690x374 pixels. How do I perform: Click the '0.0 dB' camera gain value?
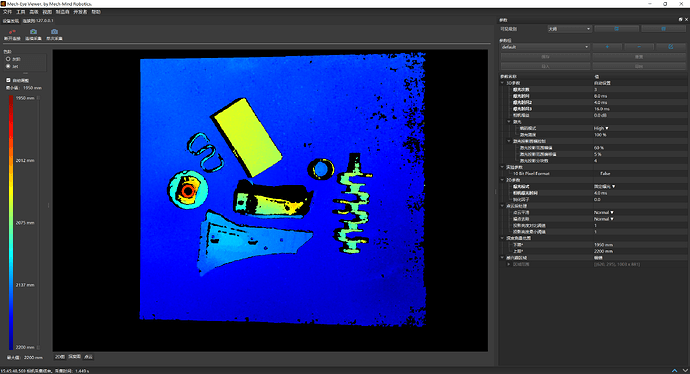click(x=600, y=115)
